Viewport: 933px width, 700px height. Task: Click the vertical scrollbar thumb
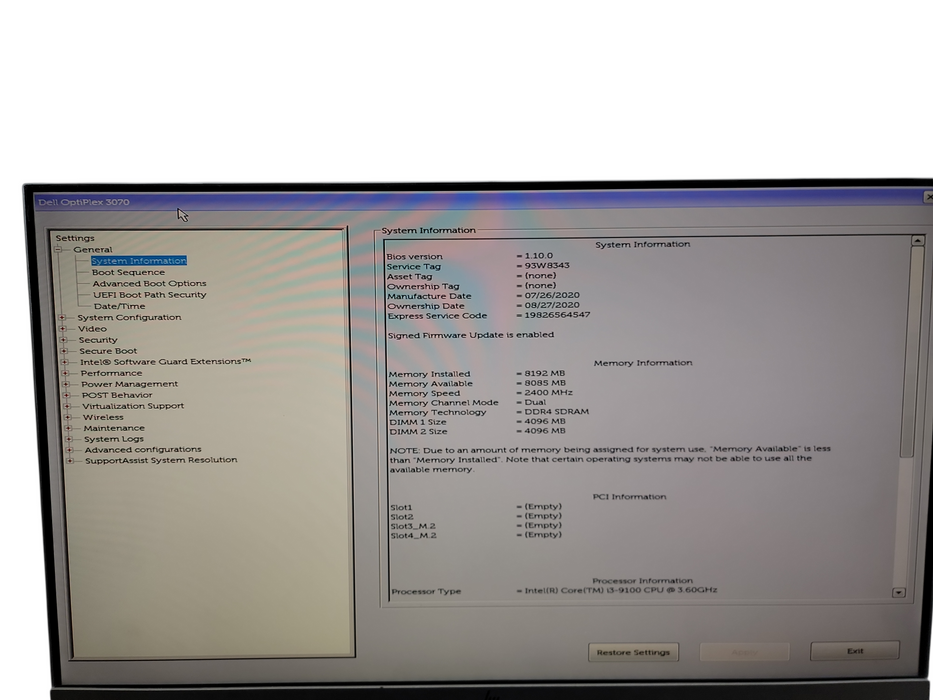[913, 351]
